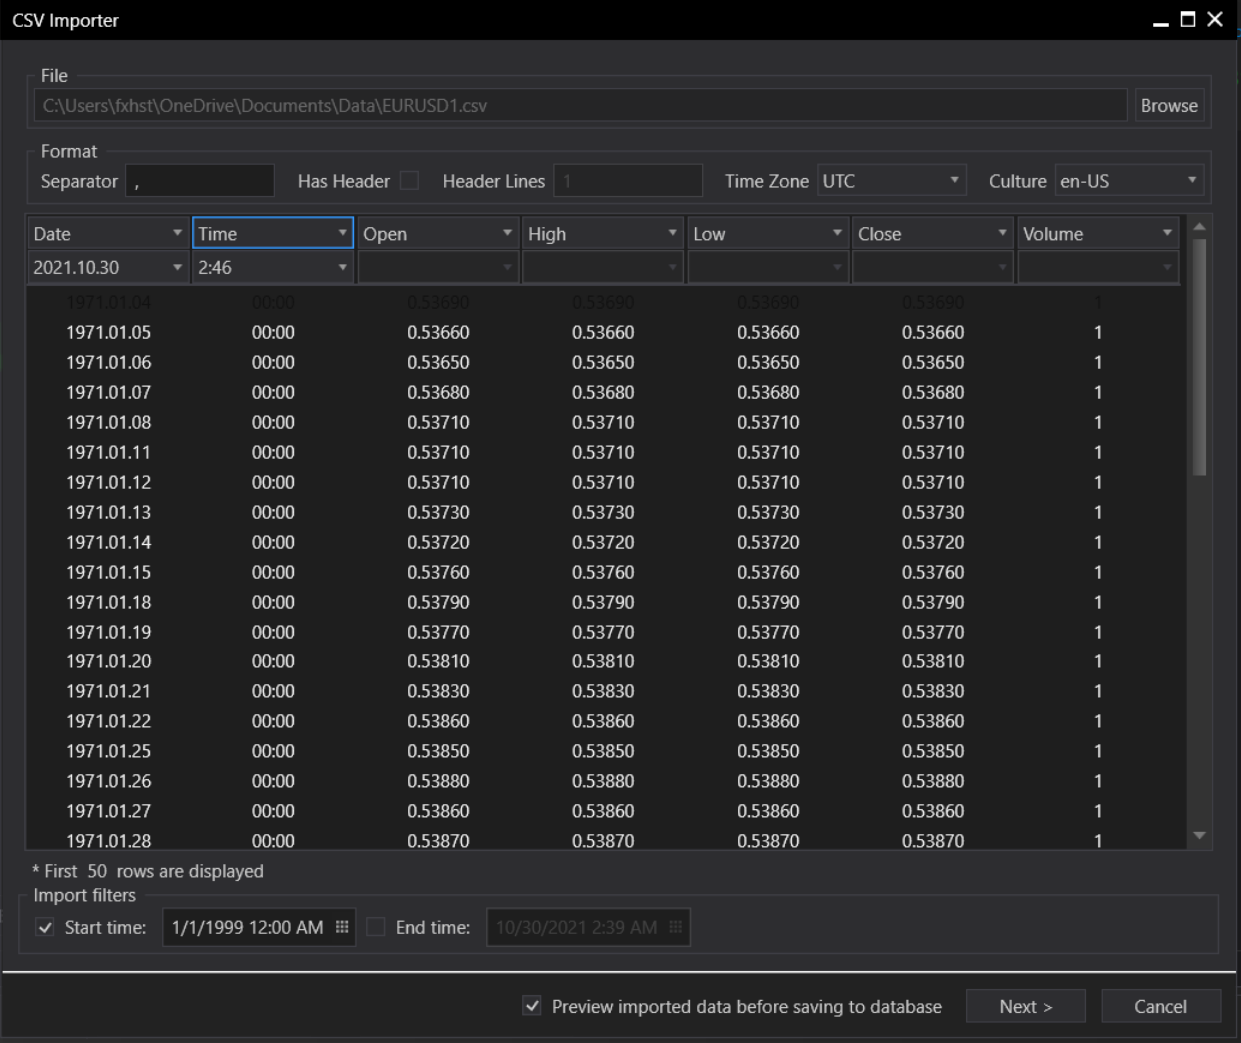Enable the End time filter checkbox
The height and width of the screenshot is (1043, 1241).
click(x=376, y=927)
